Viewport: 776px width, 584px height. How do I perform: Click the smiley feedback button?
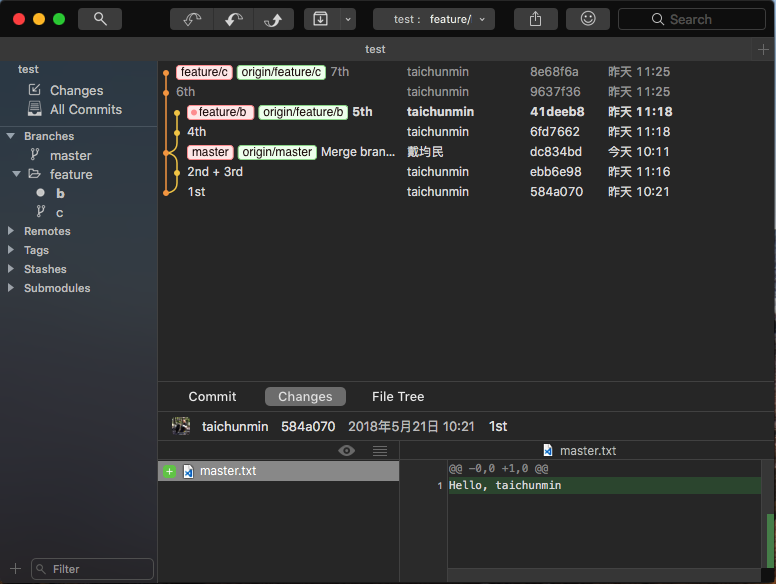(587, 19)
